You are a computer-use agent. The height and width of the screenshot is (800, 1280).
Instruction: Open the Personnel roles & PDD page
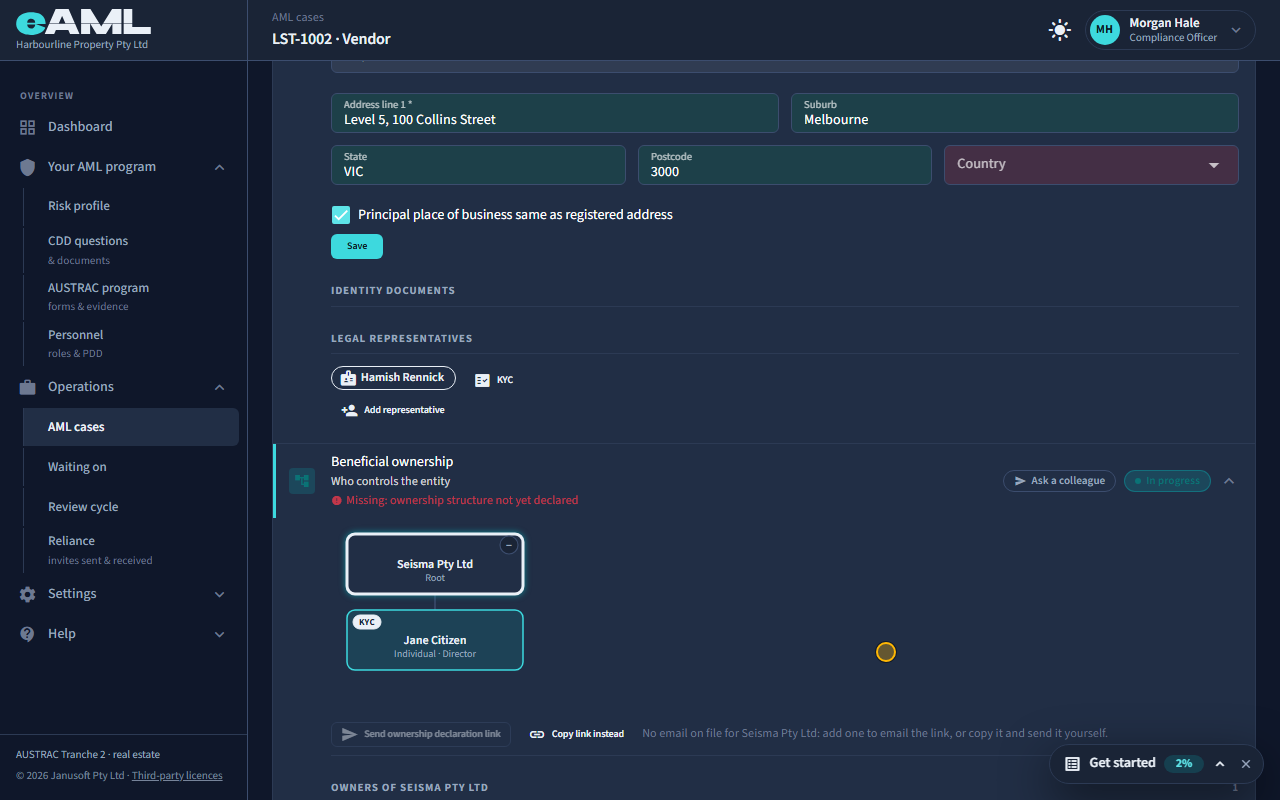[131, 343]
